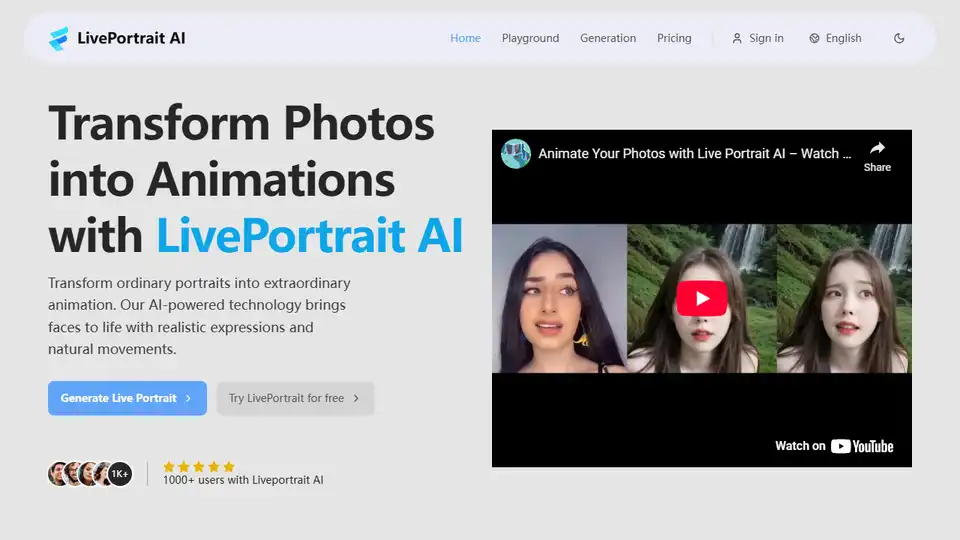Screen dimensions: 960x540
Task: Click the globe icon beside English
Action: (814, 39)
